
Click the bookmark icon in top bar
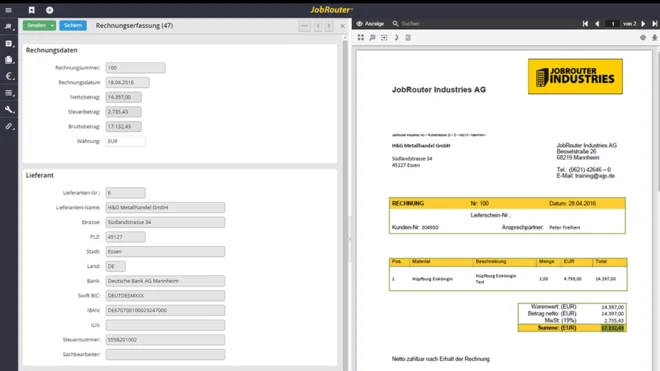tap(32, 10)
